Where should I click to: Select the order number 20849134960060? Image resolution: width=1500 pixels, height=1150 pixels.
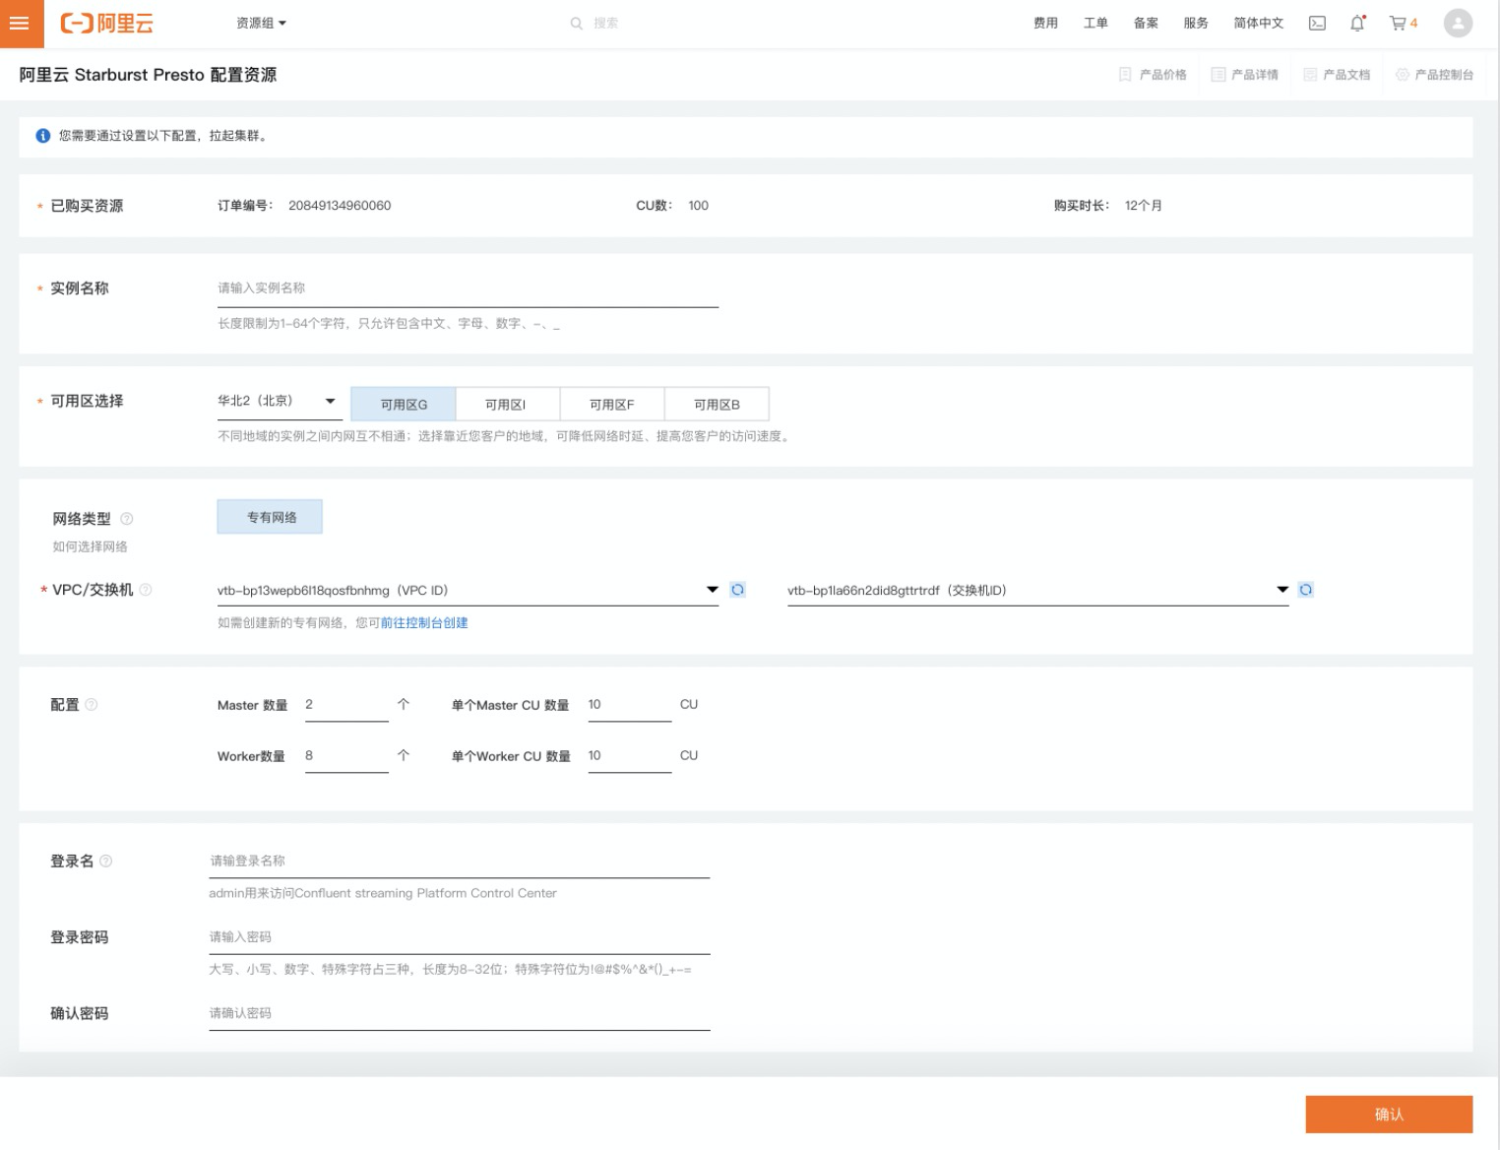tap(340, 206)
